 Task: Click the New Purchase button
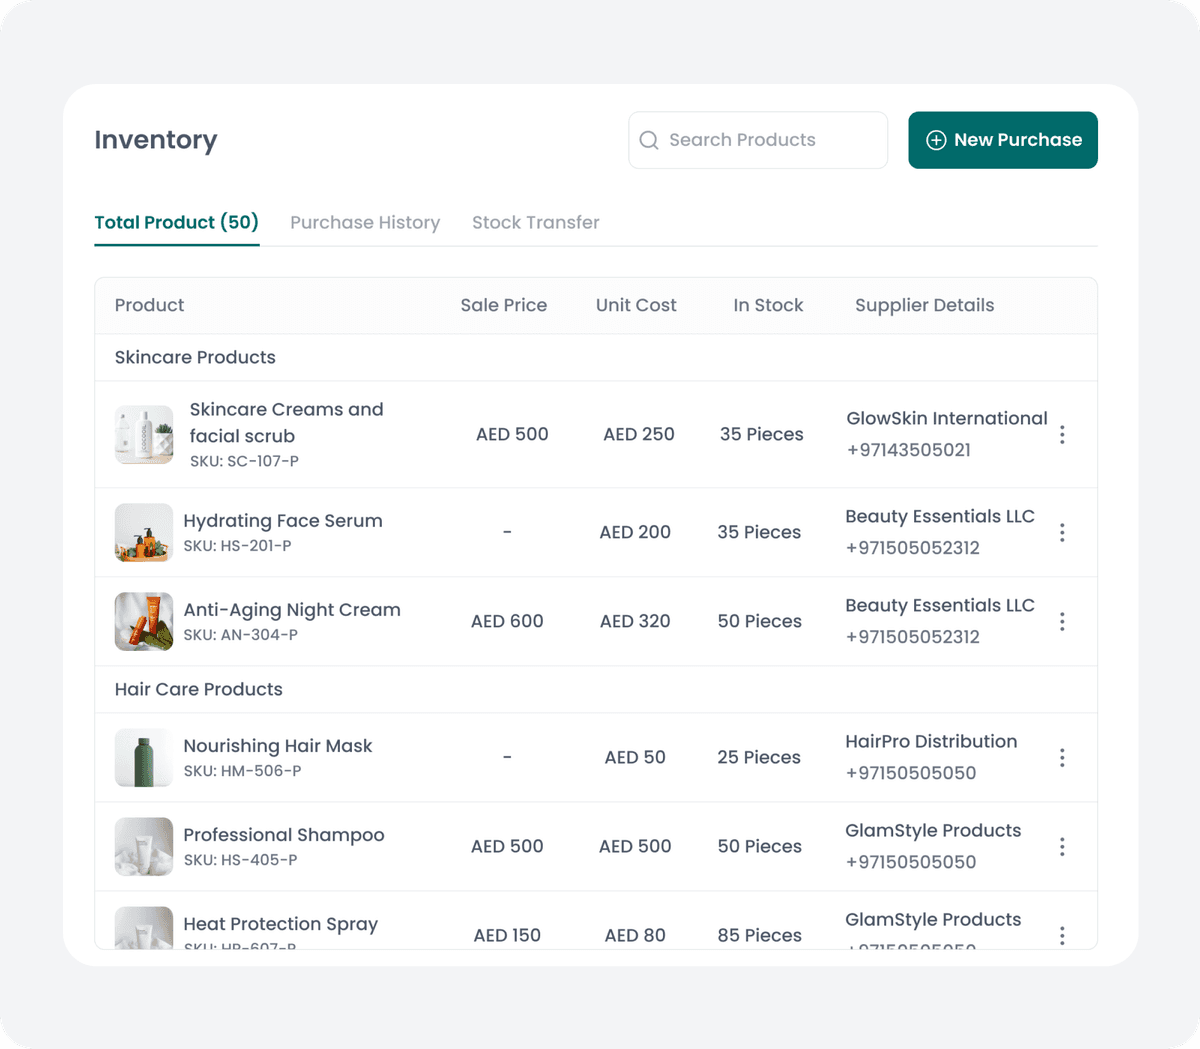click(1003, 140)
